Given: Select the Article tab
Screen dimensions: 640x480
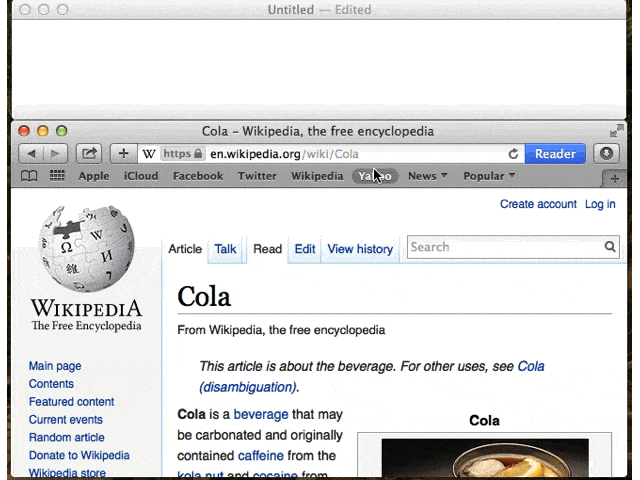Looking at the screenshot, I should [185, 249].
